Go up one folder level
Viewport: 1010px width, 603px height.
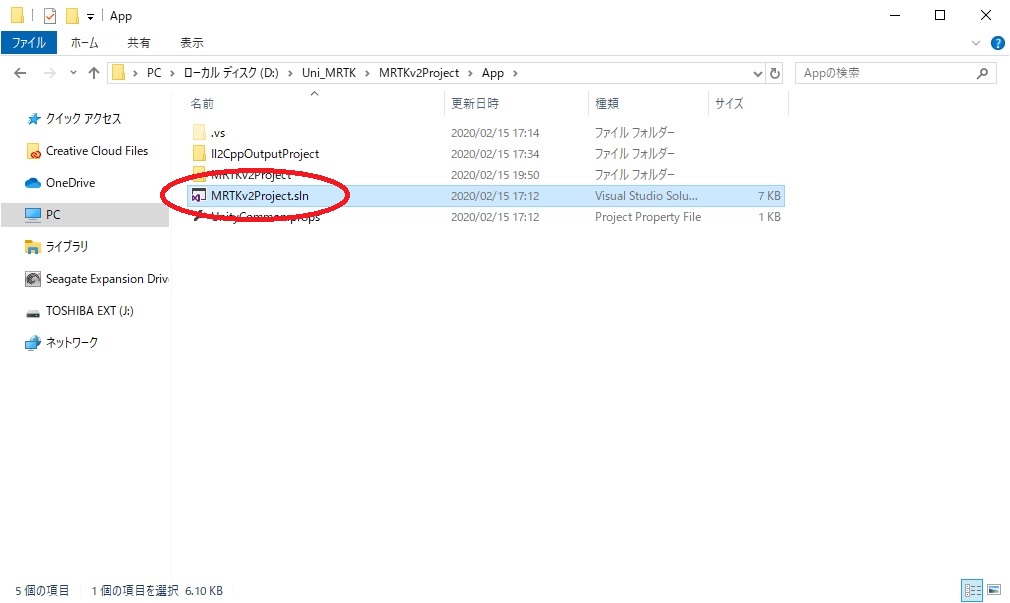pos(94,73)
